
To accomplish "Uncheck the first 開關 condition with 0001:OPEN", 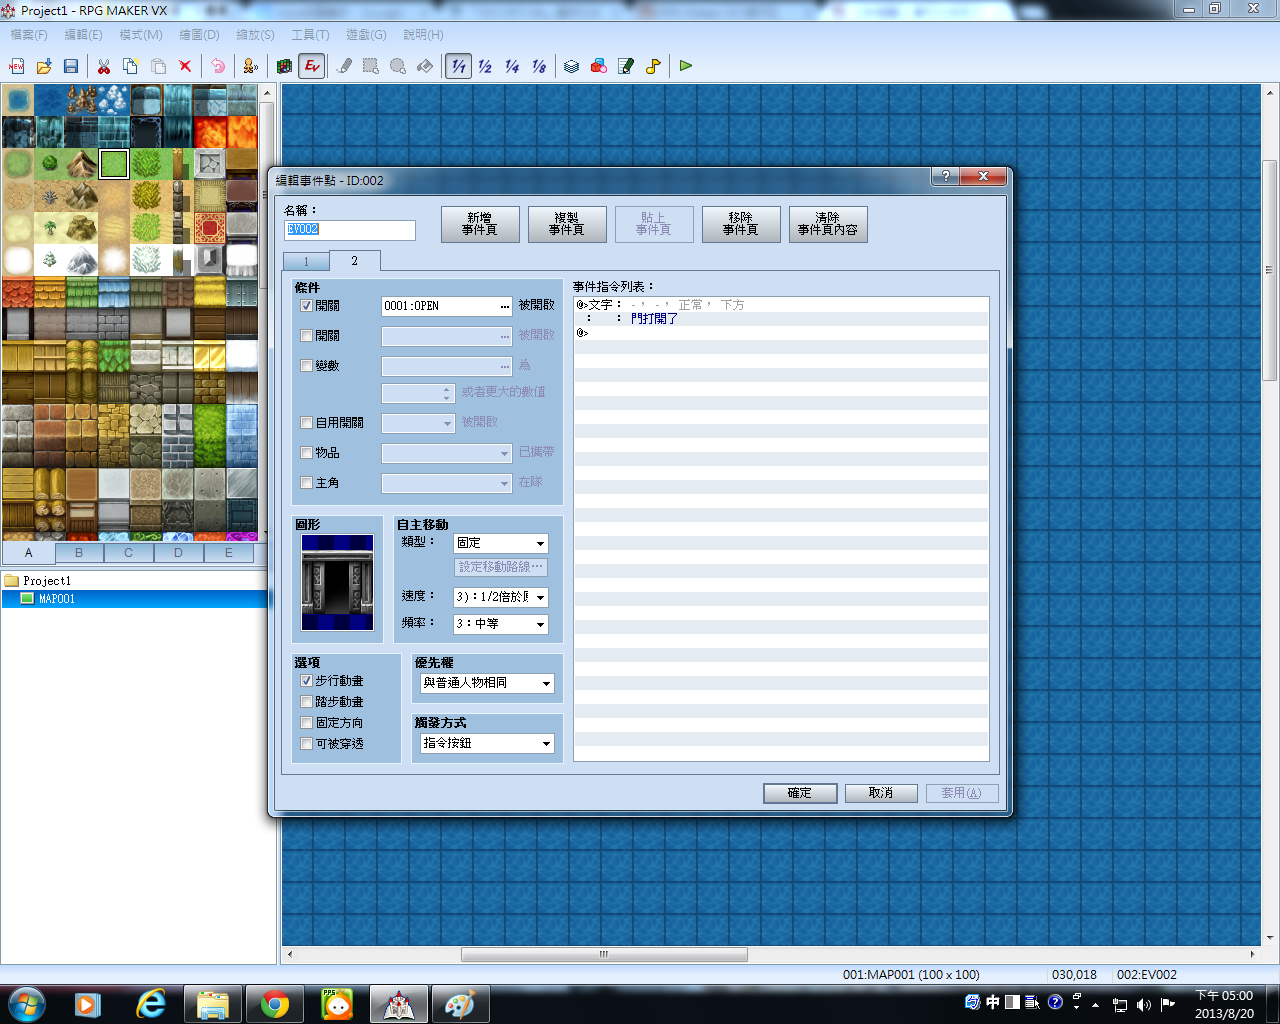I will [307, 306].
